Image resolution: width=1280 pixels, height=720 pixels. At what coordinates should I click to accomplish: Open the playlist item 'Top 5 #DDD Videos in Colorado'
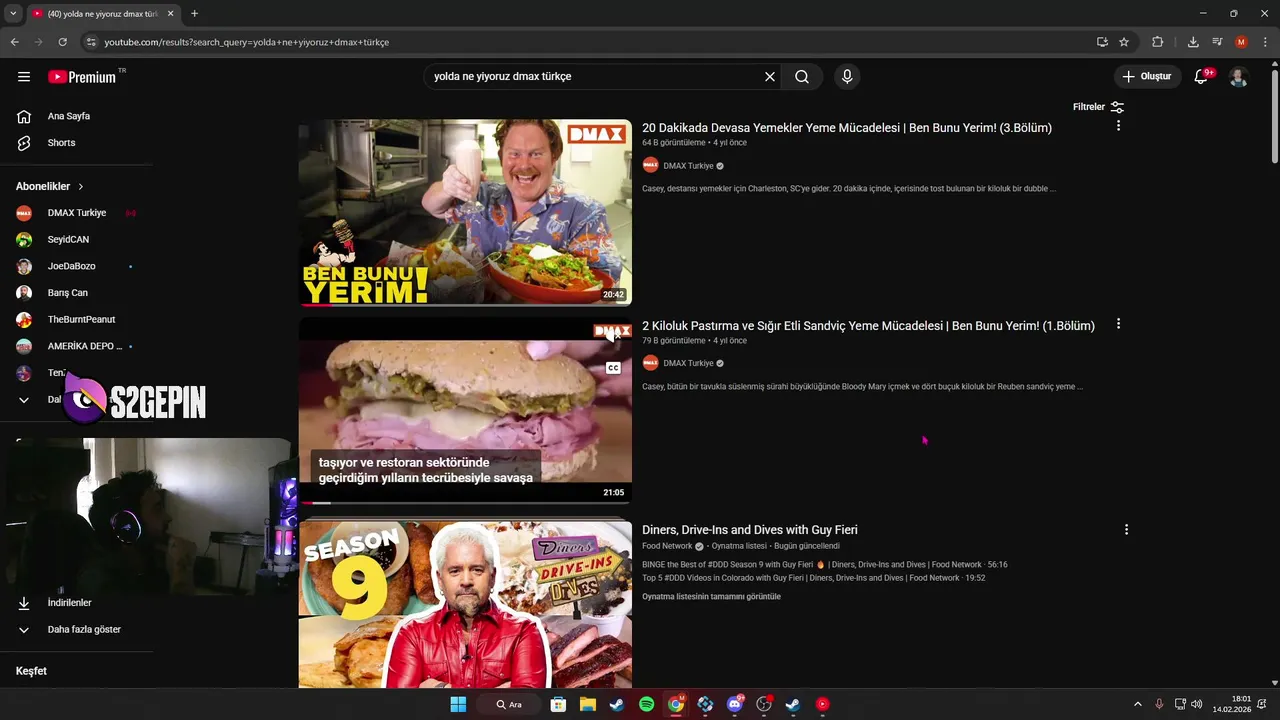pyautogui.click(x=814, y=578)
